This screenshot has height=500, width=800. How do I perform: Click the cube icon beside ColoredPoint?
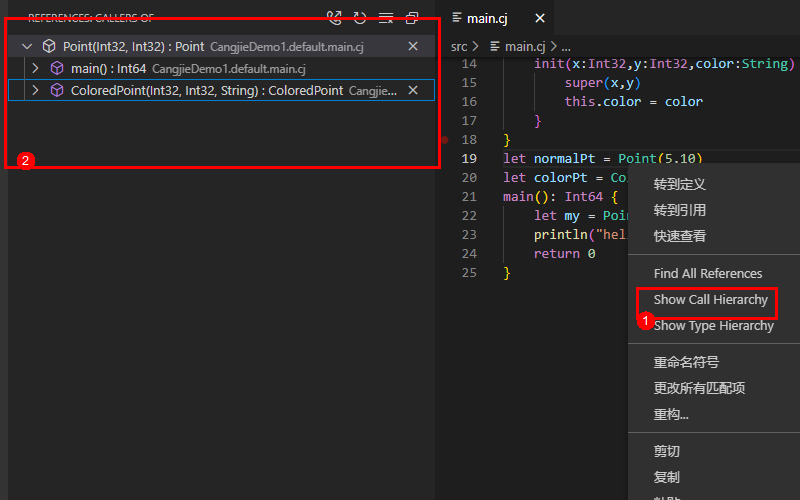click(57, 90)
